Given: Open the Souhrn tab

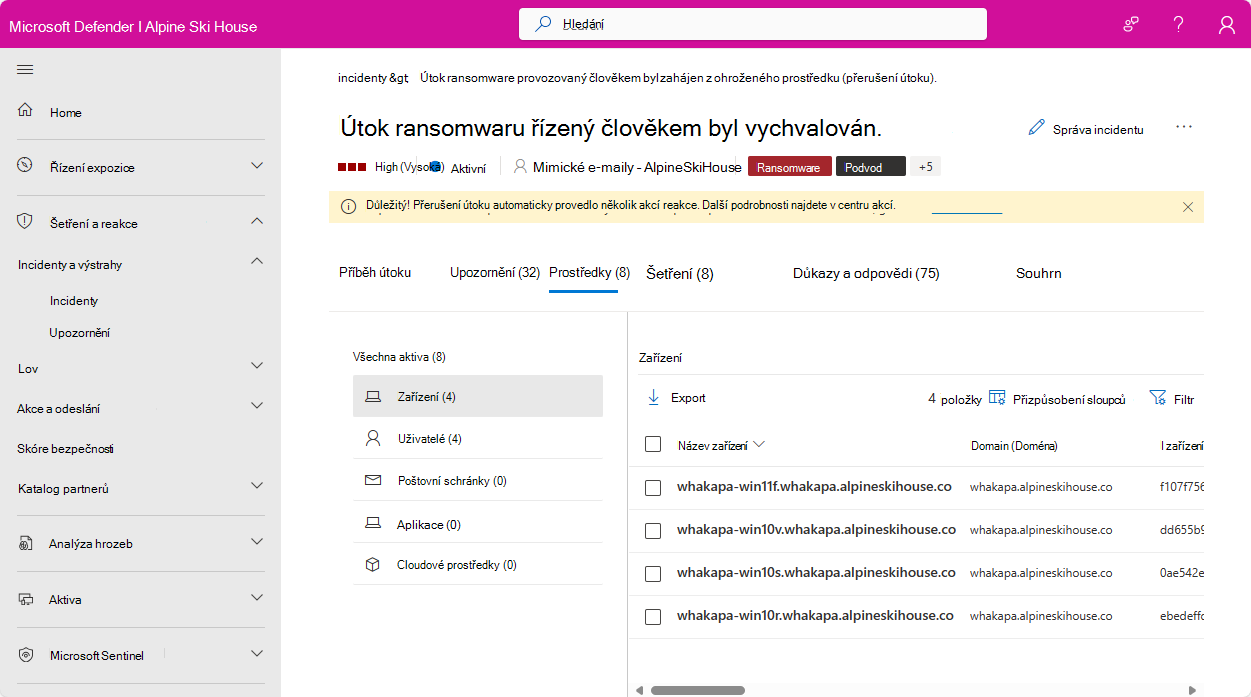Looking at the screenshot, I should (x=1039, y=273).
